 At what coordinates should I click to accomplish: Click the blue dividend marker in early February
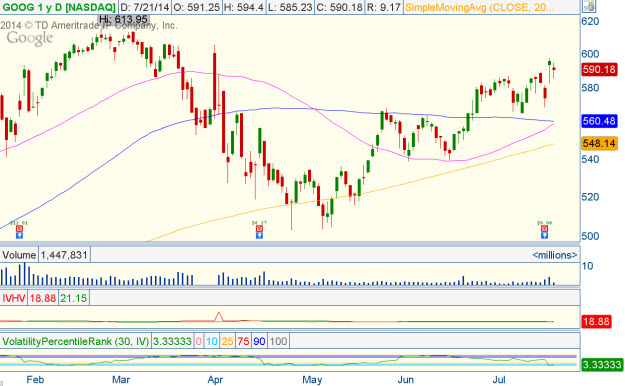point(19,235)
